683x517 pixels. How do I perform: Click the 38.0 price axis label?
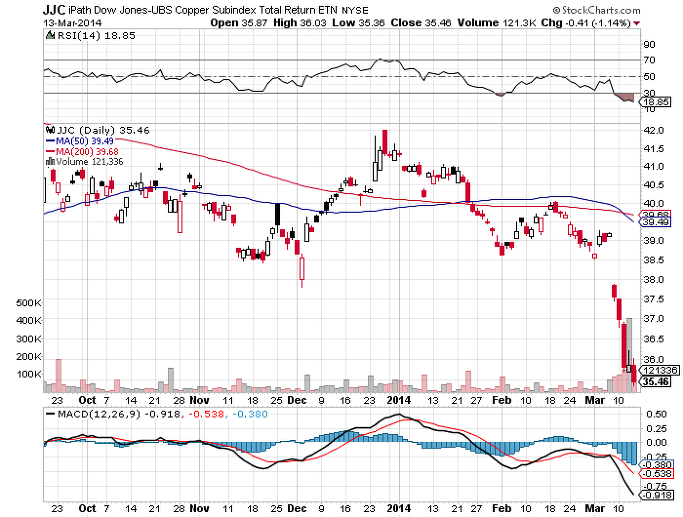click(x=653, y=279)
